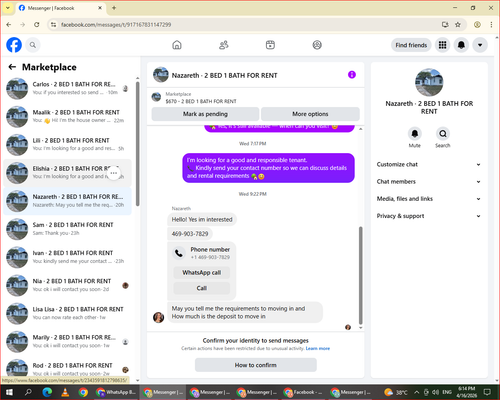Viewport: 500px width, 400px height.
Task: Open the Friends icon in top navigation
Action: 224,45
